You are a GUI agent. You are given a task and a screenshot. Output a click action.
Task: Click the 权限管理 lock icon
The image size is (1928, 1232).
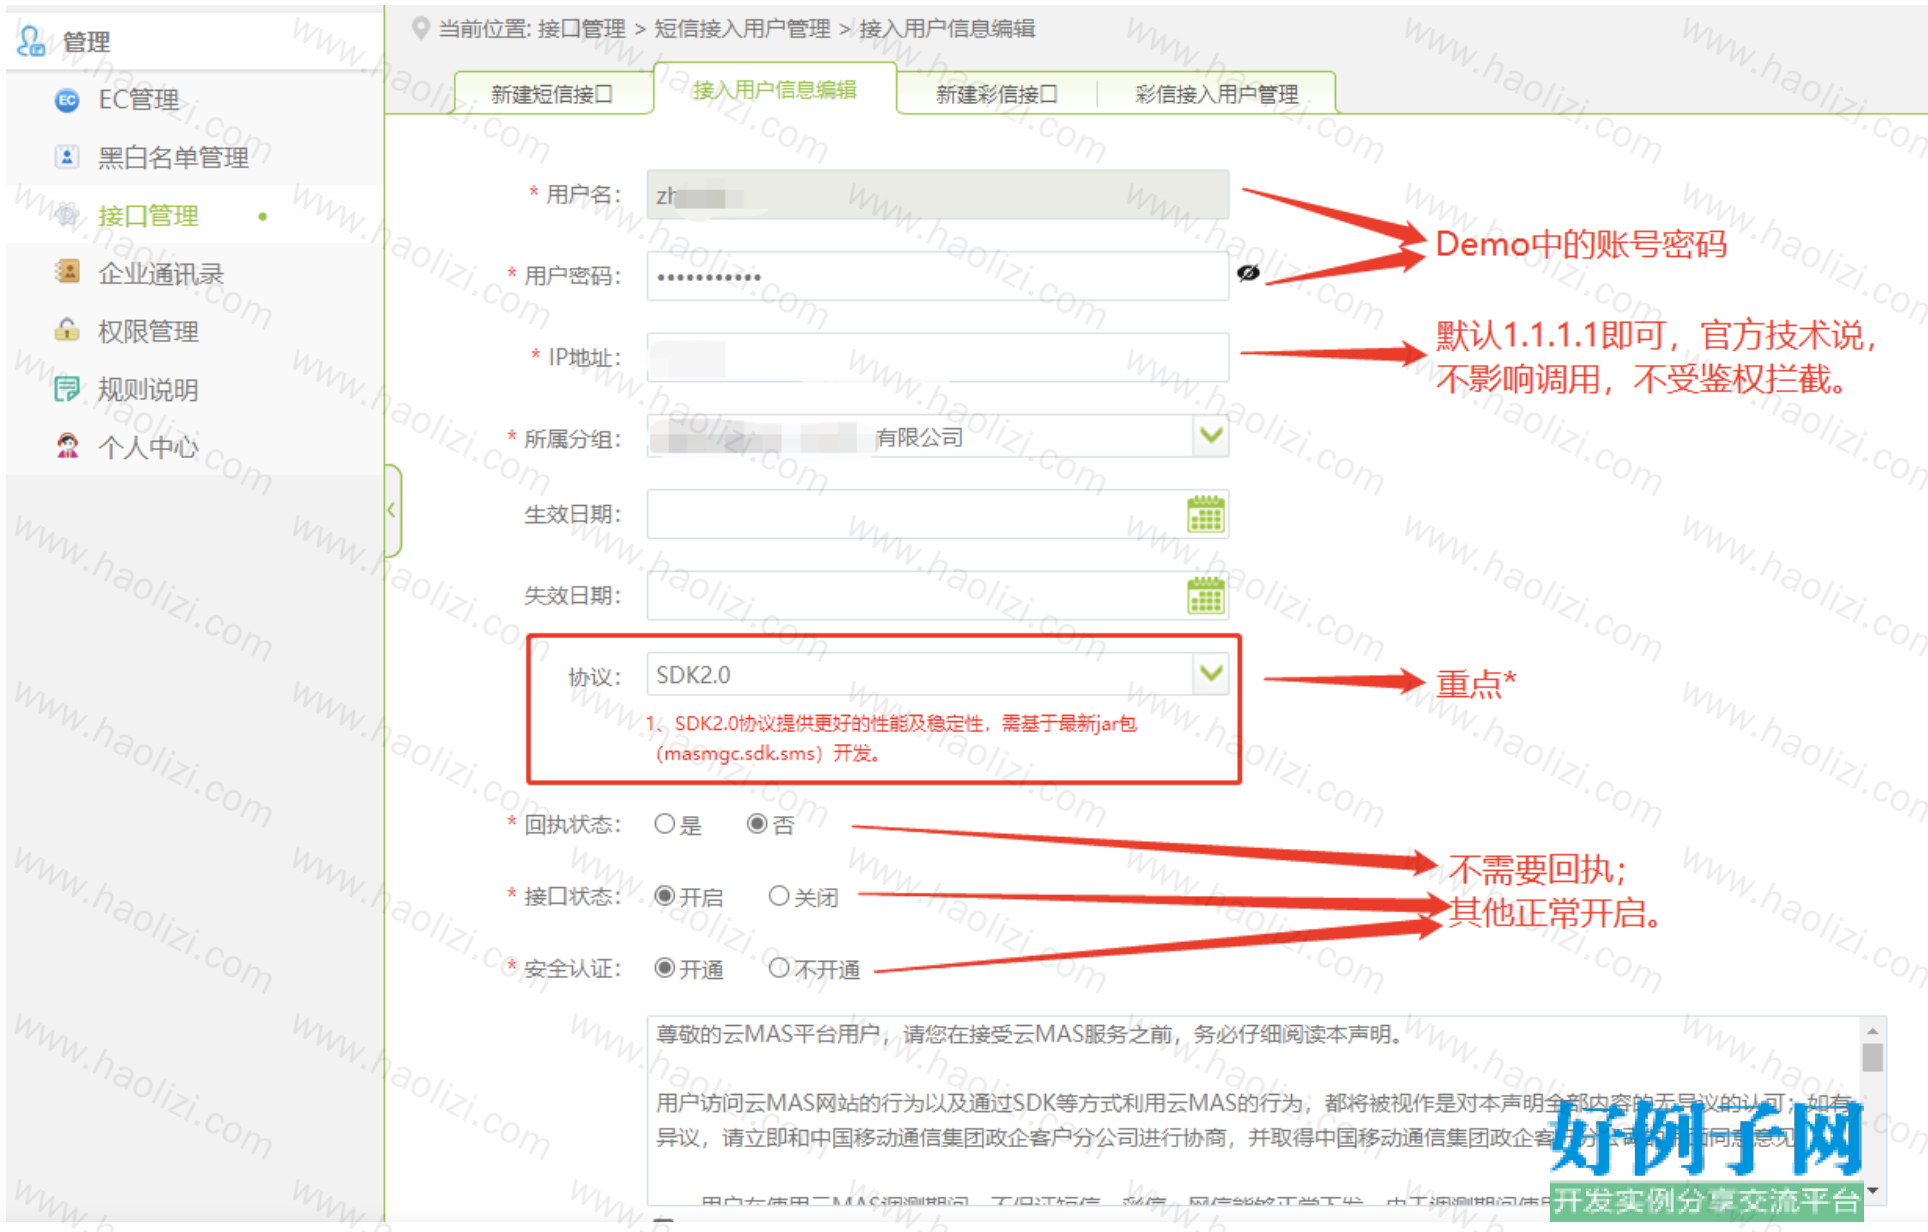(x=67, y=330)
